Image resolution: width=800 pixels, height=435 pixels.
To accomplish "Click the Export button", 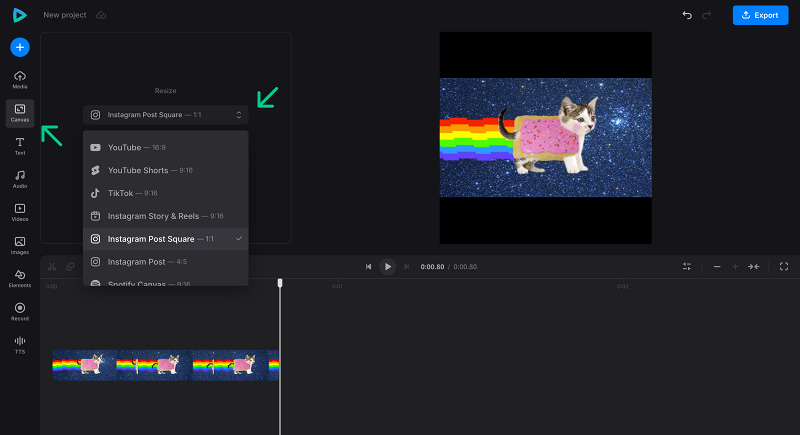I will (760, 15).
